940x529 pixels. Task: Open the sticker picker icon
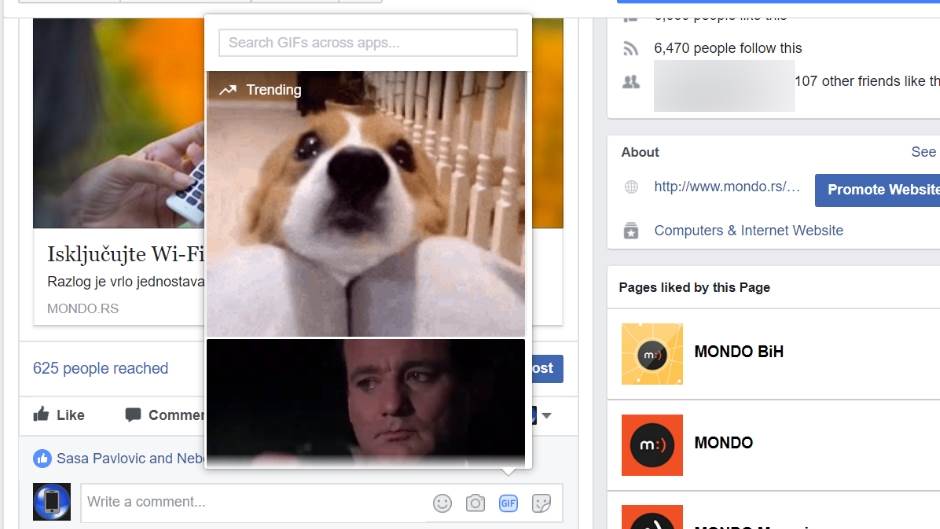(541, 503)
